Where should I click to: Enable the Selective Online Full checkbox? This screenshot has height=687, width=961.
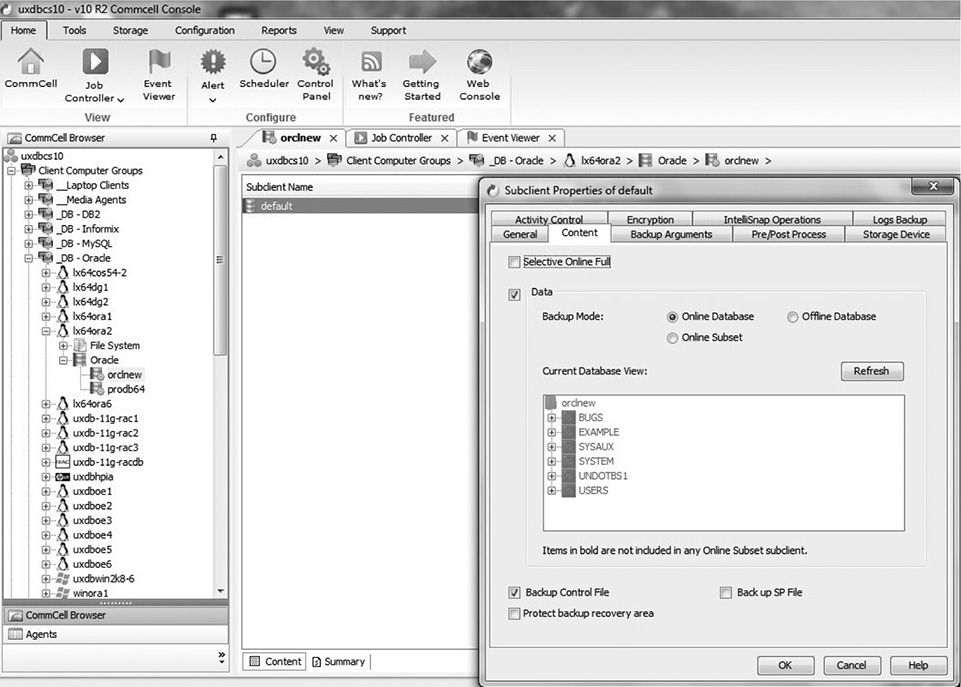(514, 262)
